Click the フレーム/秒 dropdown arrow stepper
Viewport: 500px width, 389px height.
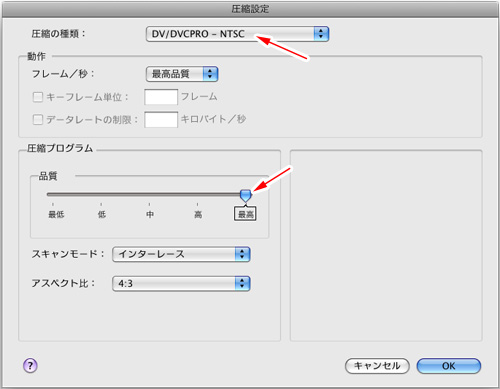click(x=210, y=74)
